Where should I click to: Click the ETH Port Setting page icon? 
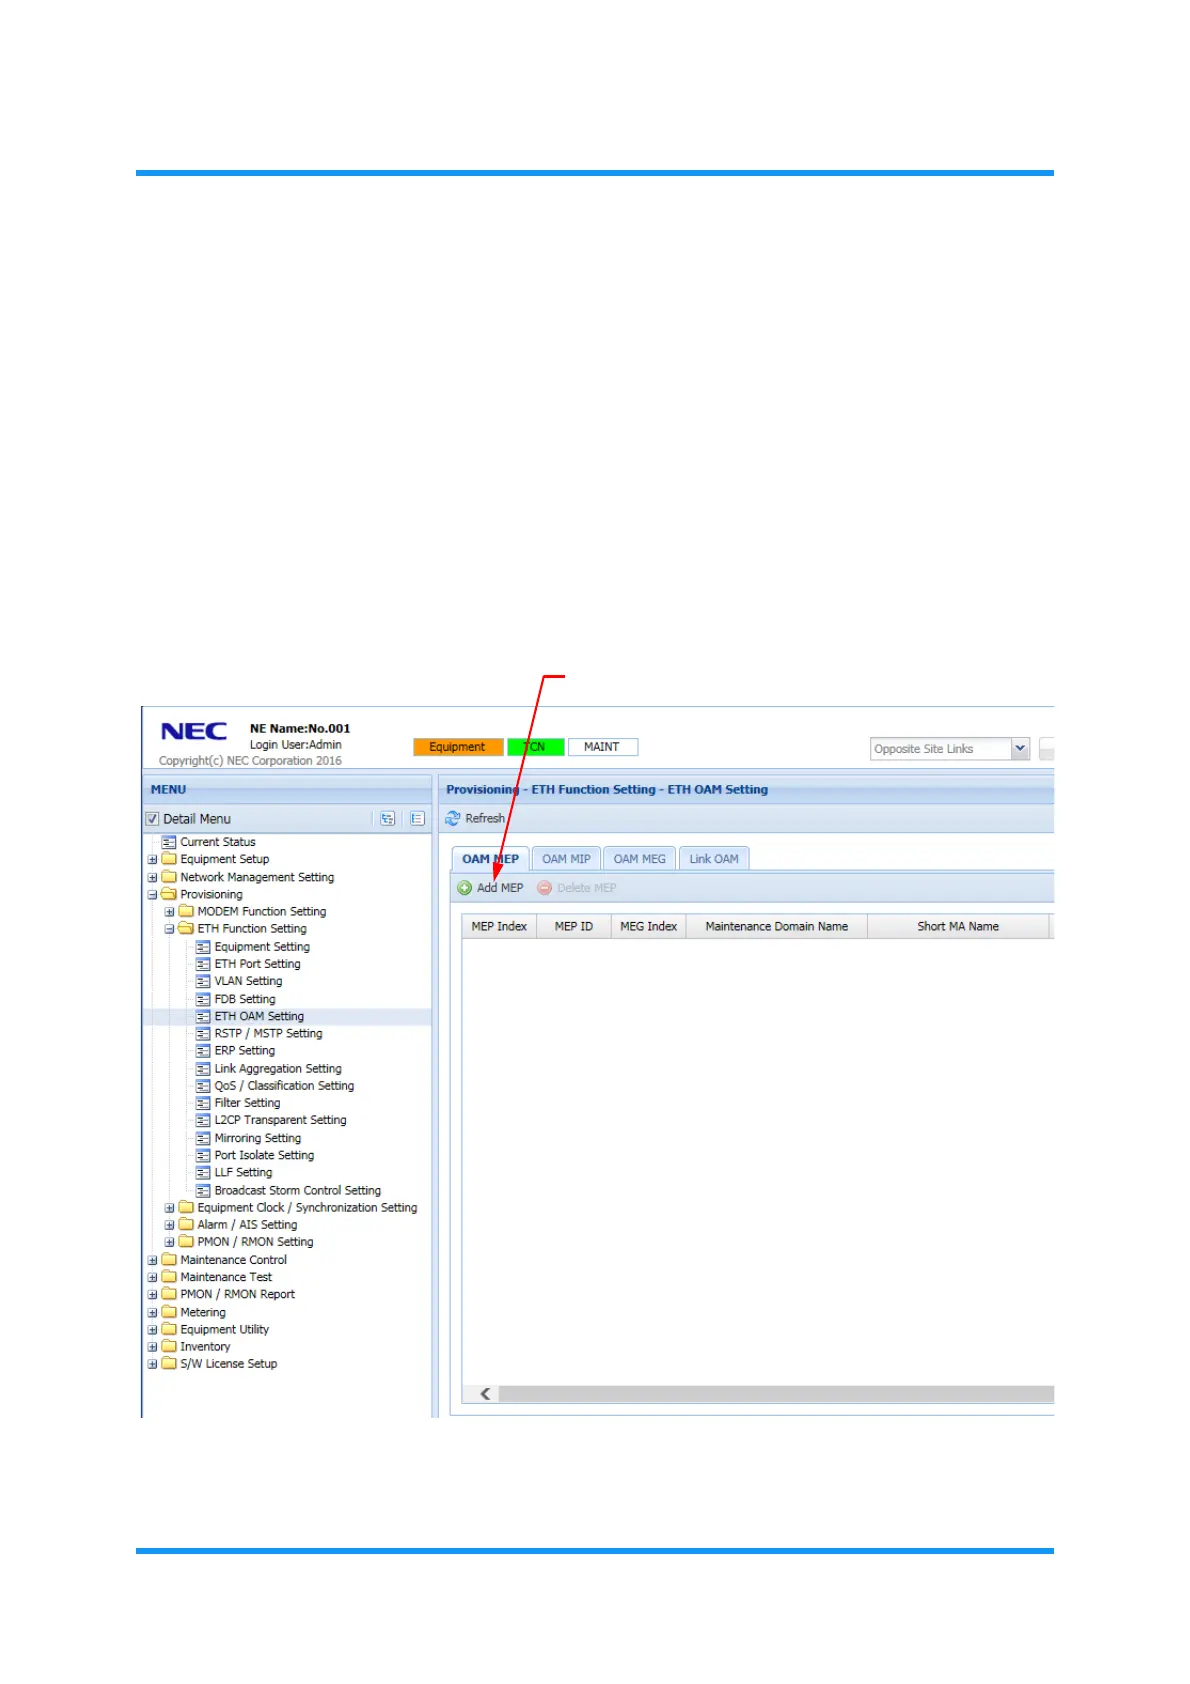click(x=203, y=964)
